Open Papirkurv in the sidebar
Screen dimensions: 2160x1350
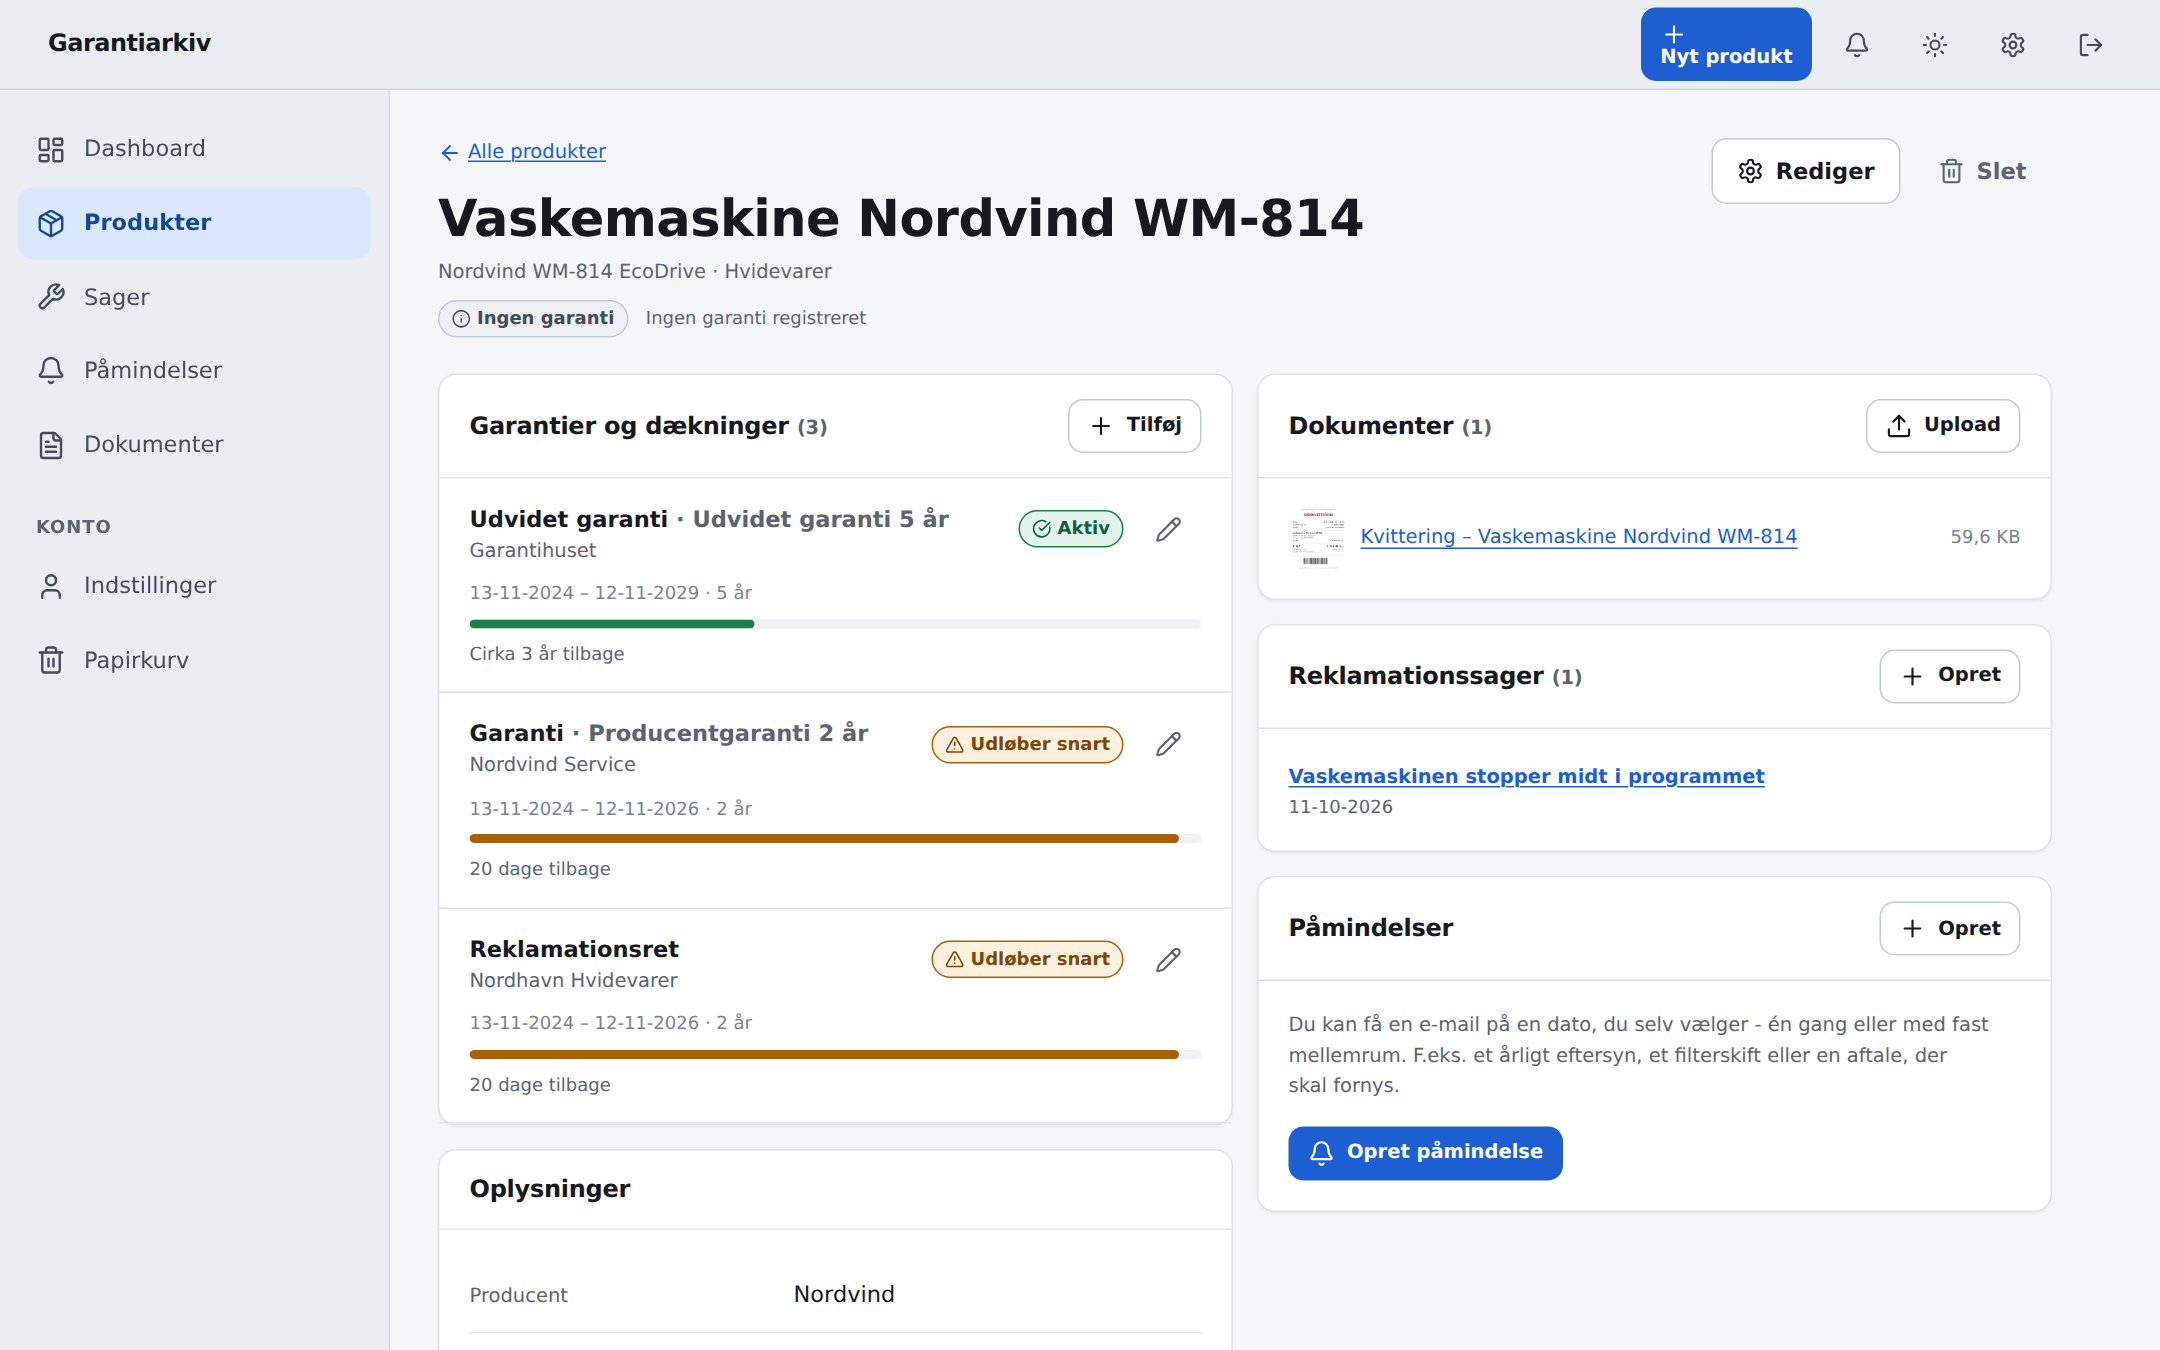click(194, 660)
